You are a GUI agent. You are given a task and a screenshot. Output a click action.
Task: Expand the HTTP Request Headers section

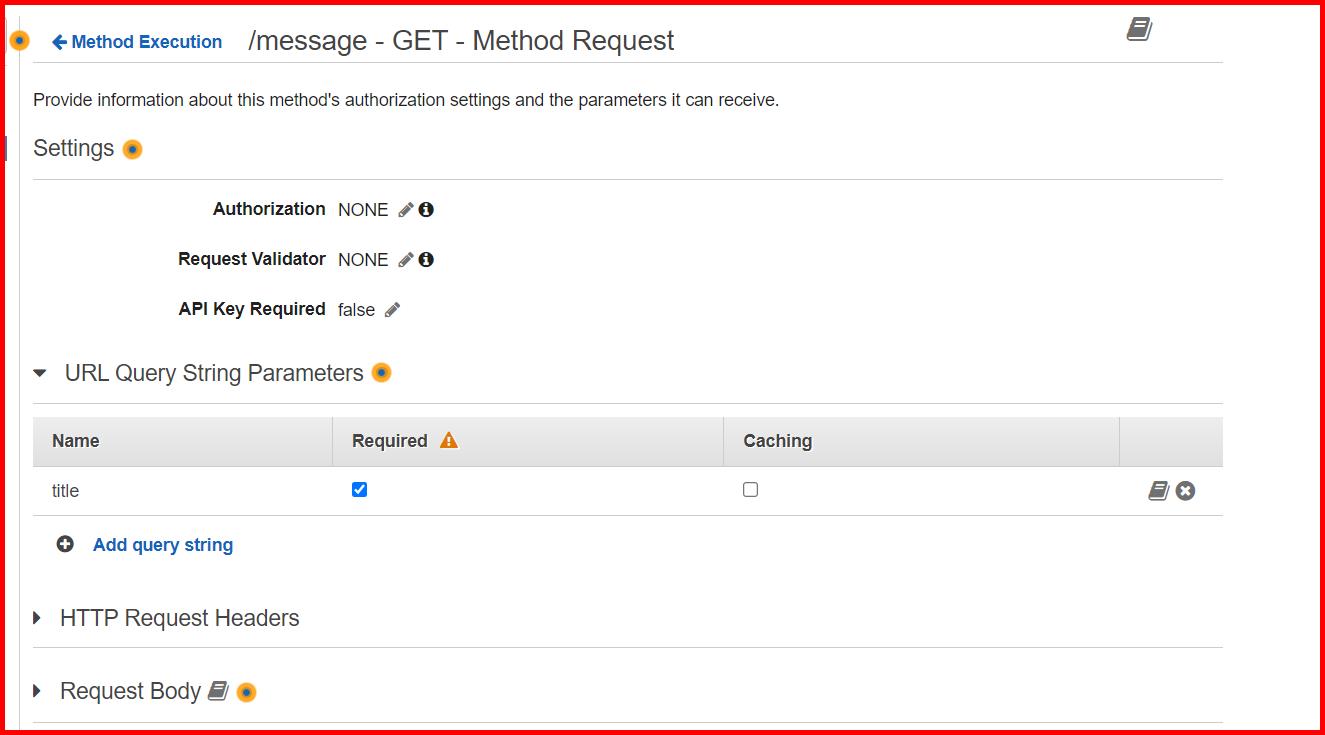tap(38, 618)
